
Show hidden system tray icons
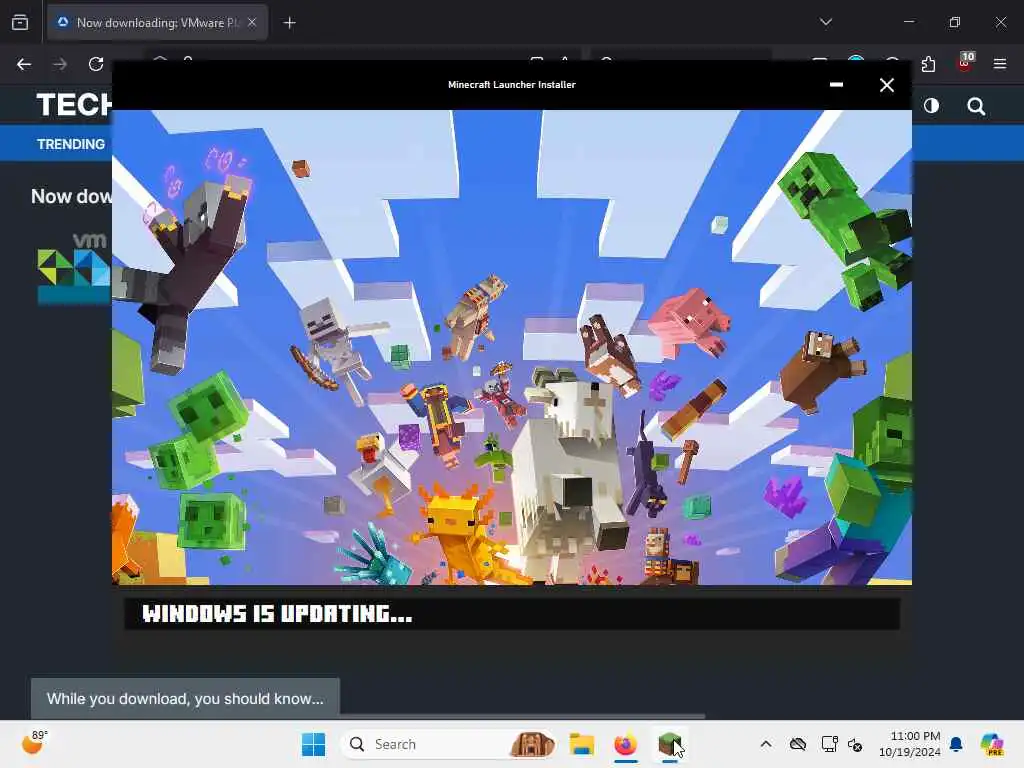pyautogui.click(x=766, y=744)
